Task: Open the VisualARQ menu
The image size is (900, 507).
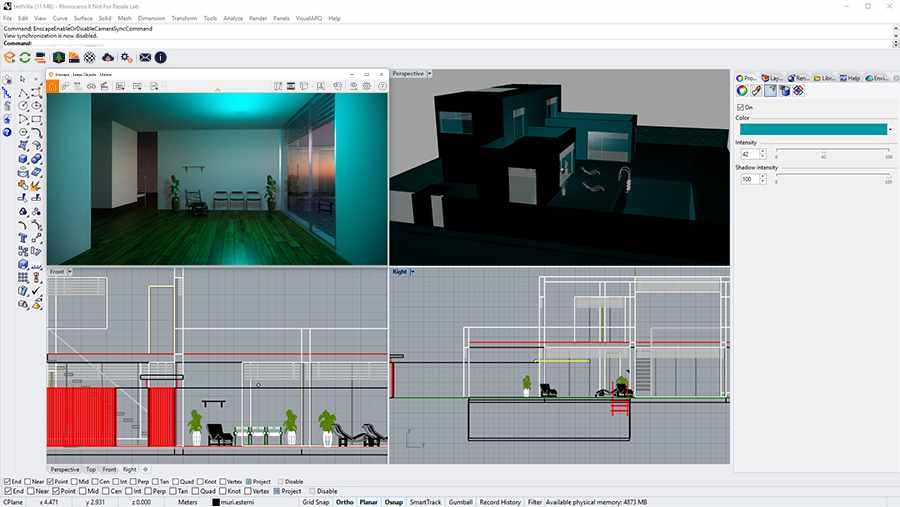Action: click(308, 18)
